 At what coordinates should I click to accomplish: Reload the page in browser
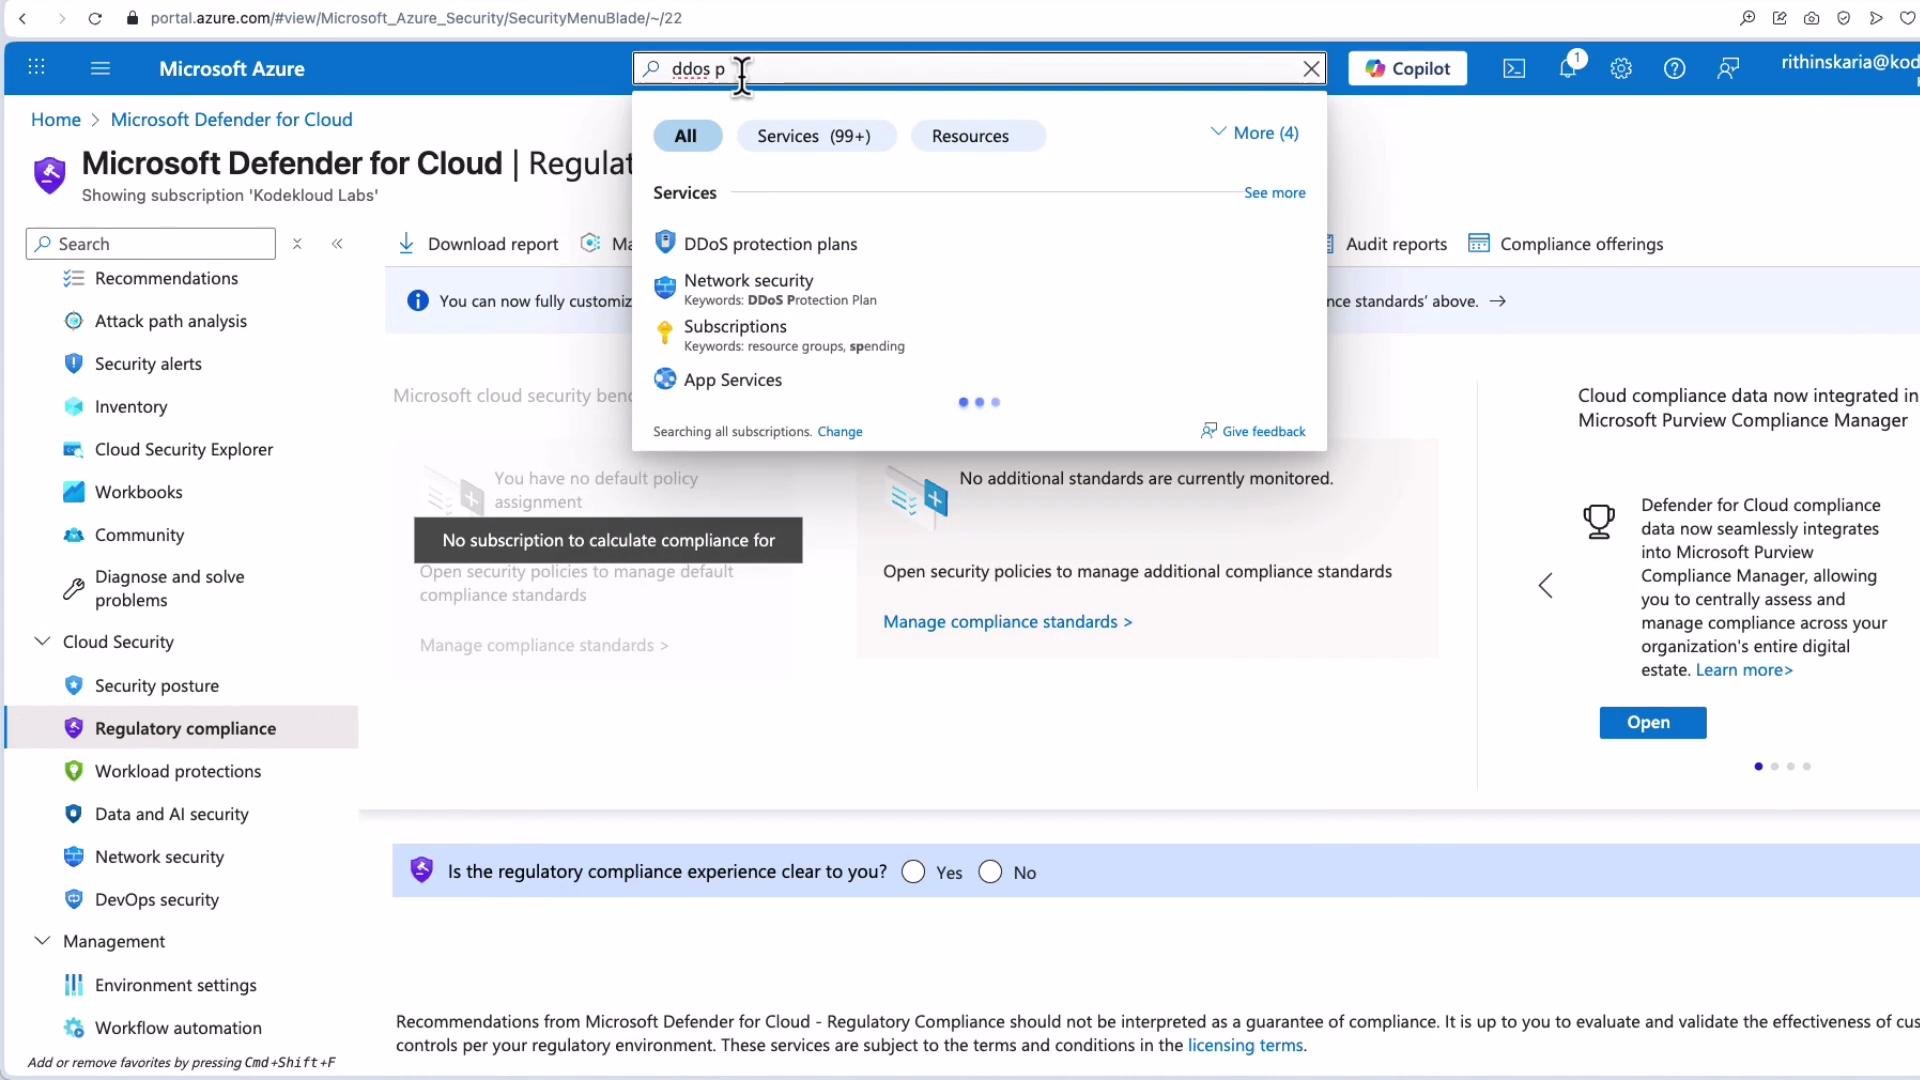[x=95, y=18]
